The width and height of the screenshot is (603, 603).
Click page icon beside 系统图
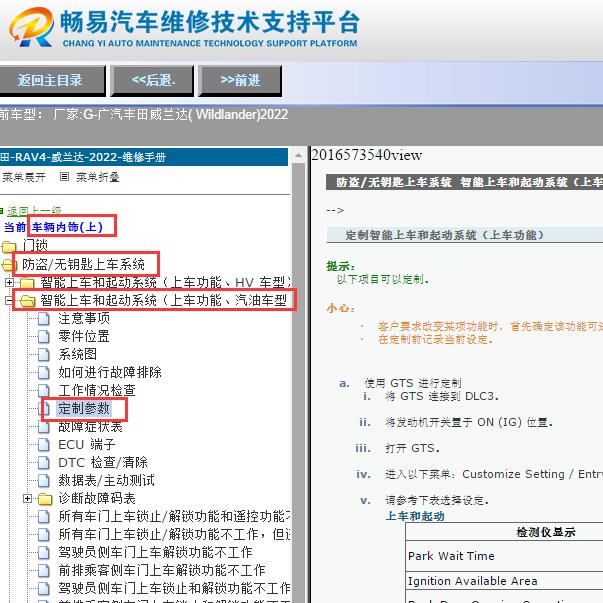click(x=44, y=355)
